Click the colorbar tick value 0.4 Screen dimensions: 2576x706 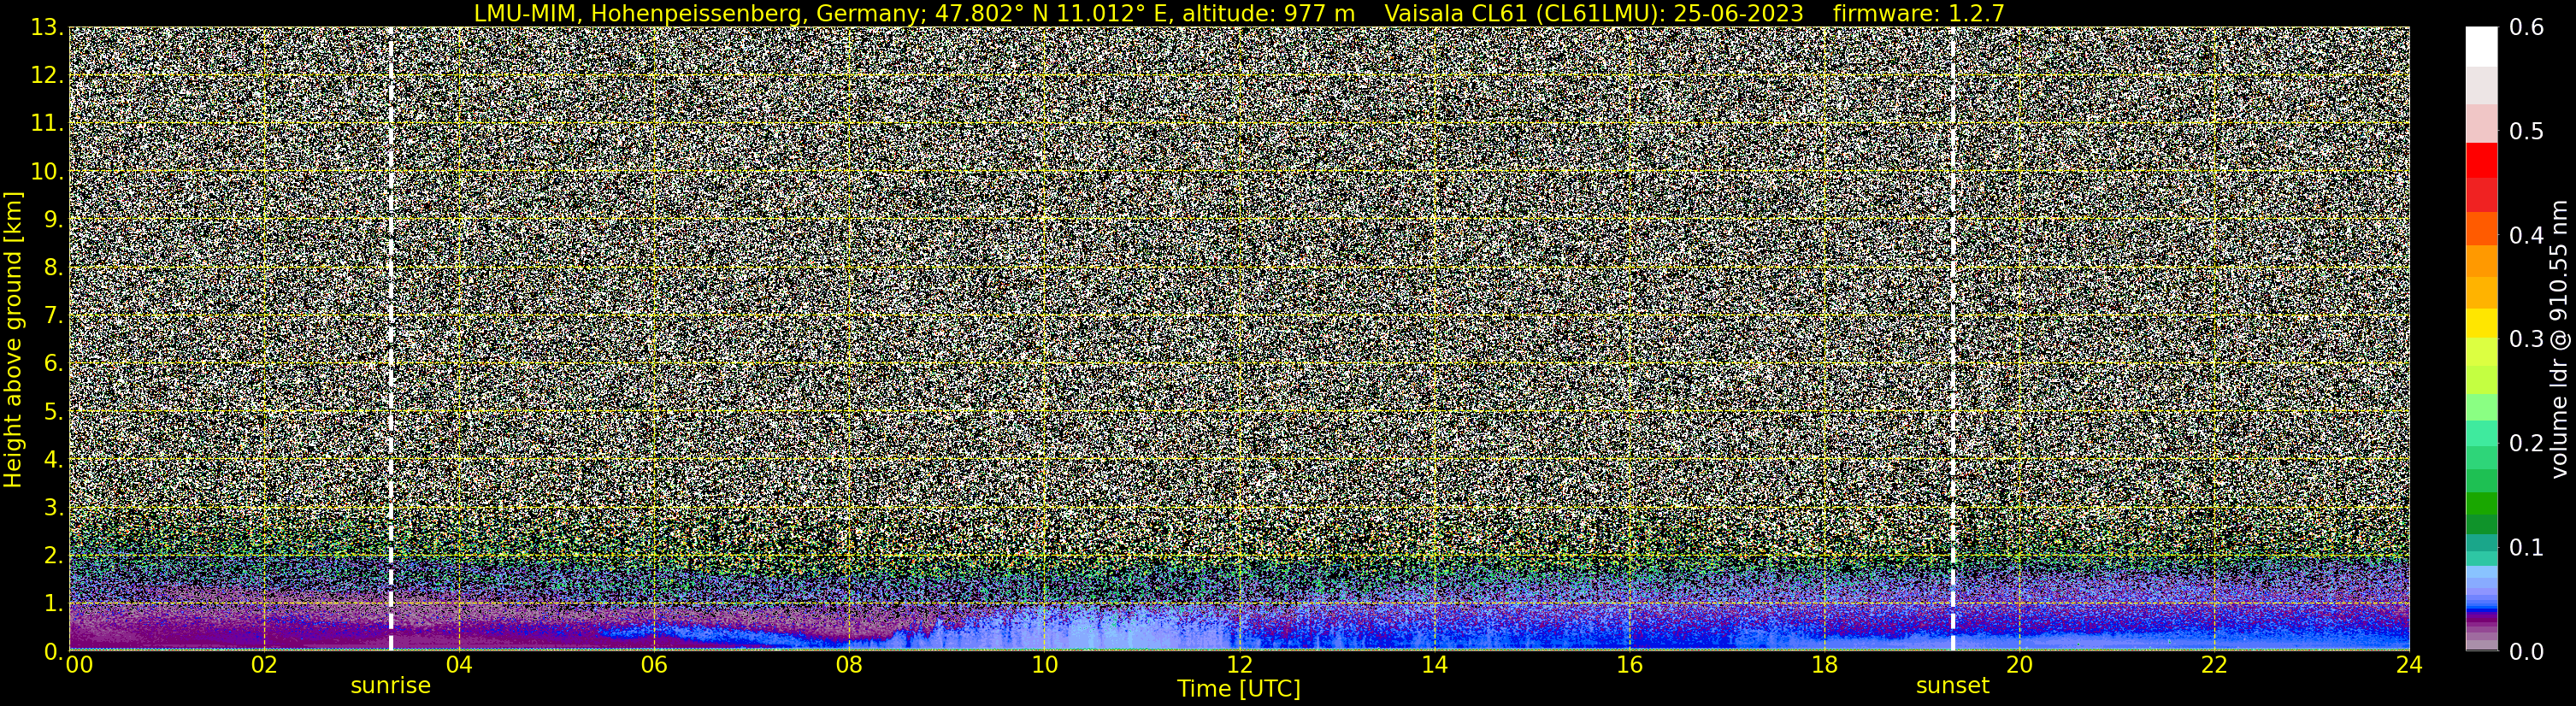tap(2526, 236)
